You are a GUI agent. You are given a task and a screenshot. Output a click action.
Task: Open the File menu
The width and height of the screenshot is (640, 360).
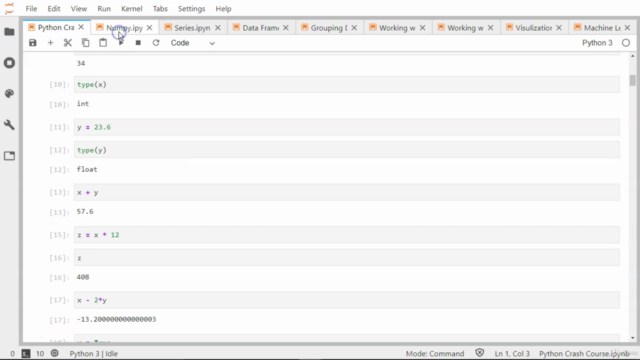coord(31,9)
